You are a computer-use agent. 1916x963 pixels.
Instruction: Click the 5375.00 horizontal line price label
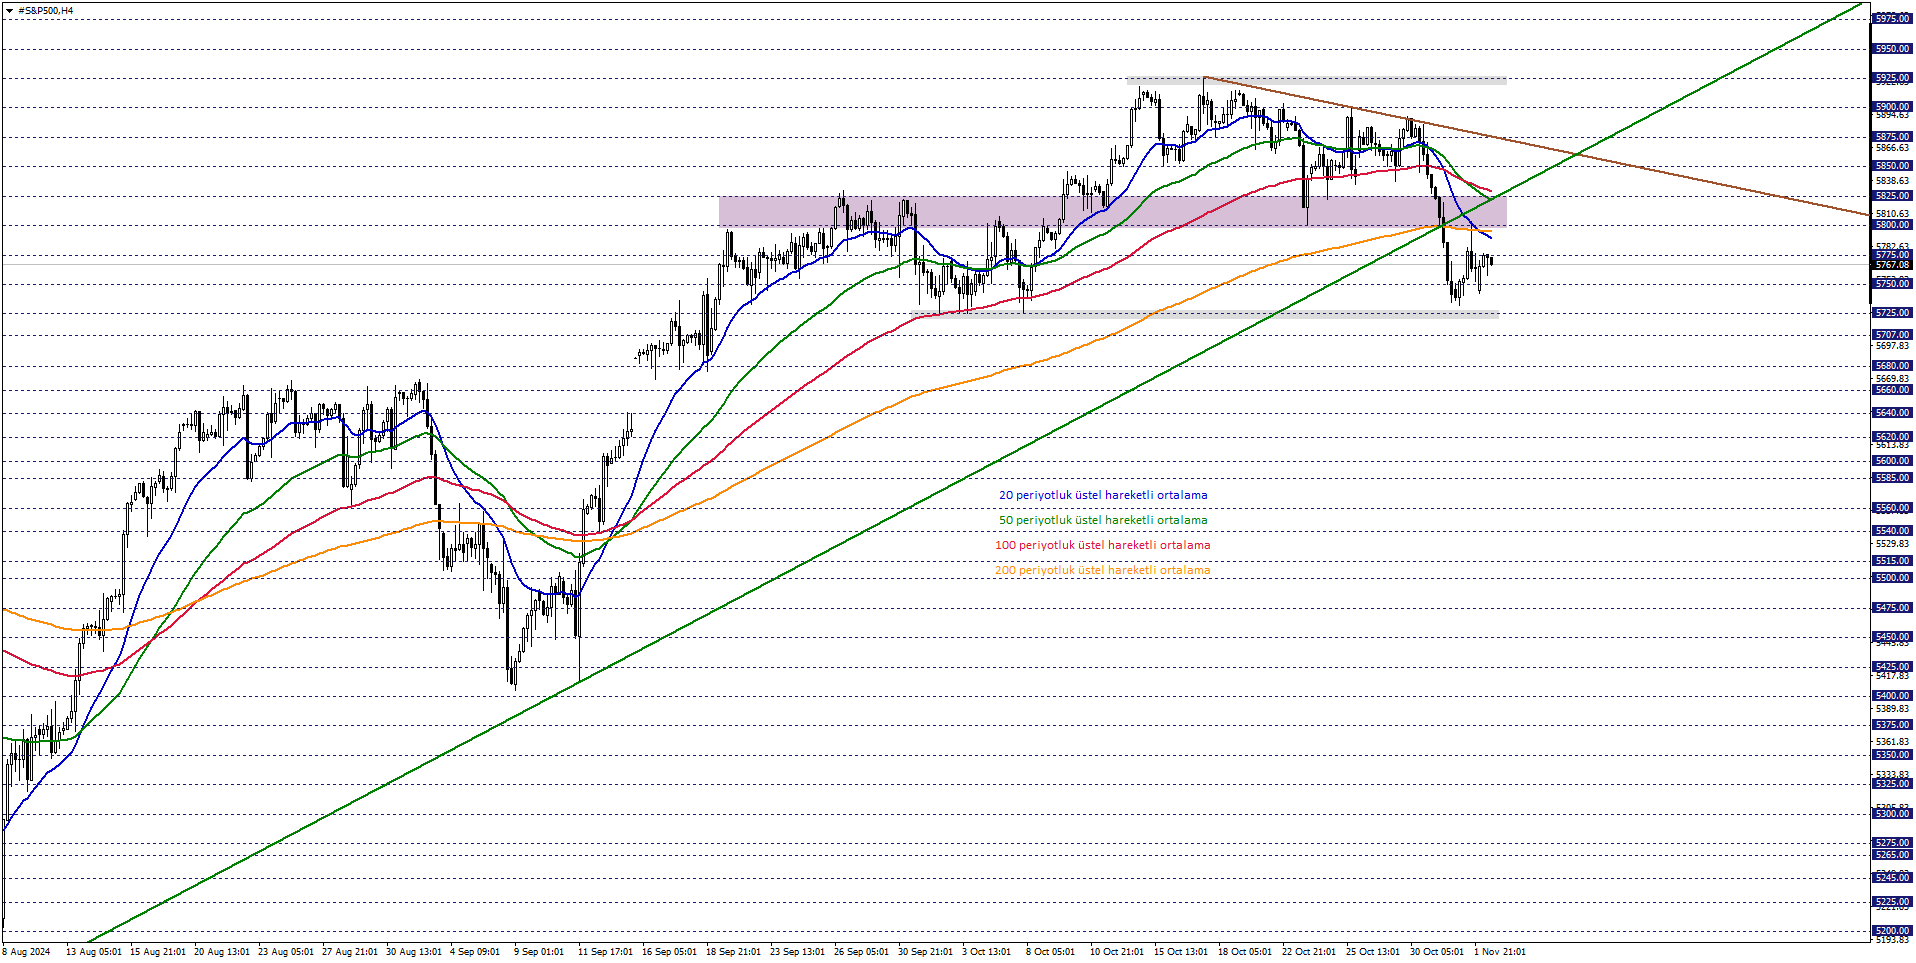tap(1892, 725)
